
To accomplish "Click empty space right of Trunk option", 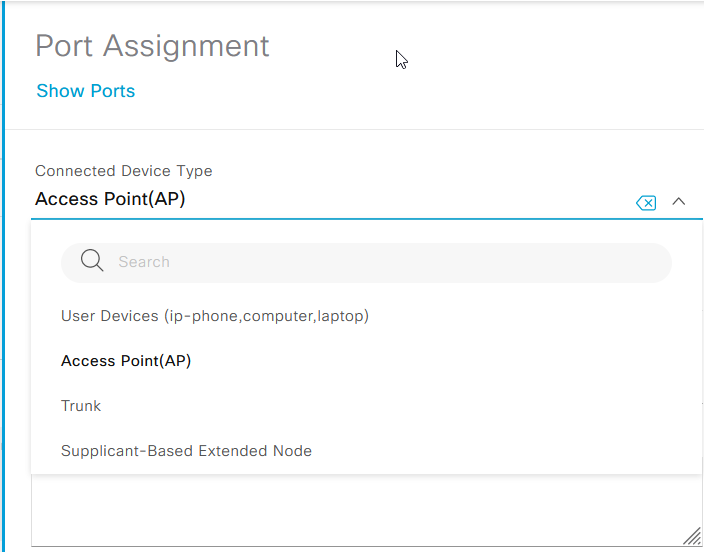I will click(x=400, y=406).
